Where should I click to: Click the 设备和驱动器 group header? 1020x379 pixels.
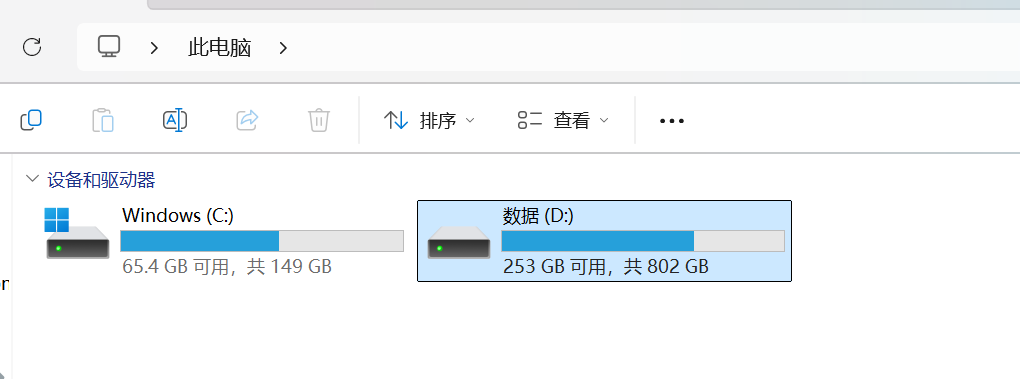click(101, 179)
